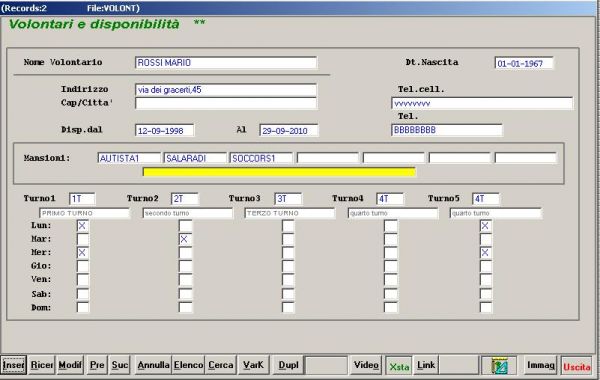
Task: Open the Elenco list button
Action: pyautogui.click(x=188, y=365)
